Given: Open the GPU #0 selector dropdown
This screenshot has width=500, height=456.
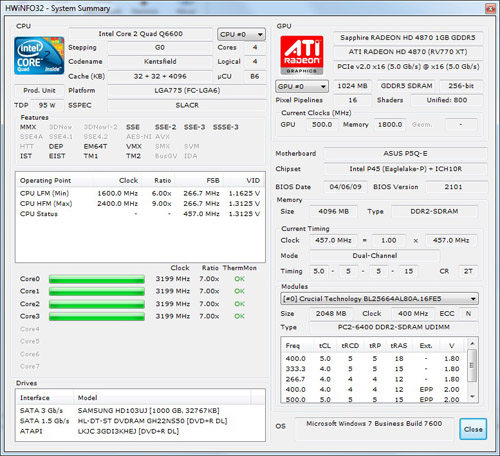Looking at the screenshot, I should coord(302,86).
